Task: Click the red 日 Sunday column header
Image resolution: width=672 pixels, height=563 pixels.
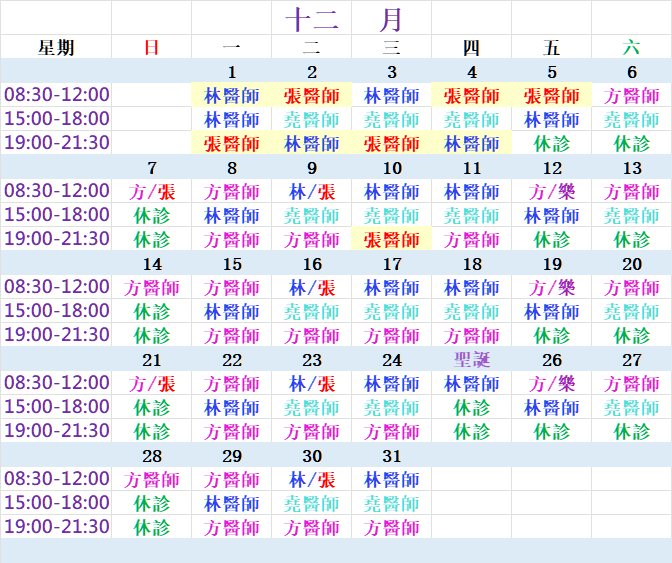Action: pyautogui.click(x=152, y=47)
